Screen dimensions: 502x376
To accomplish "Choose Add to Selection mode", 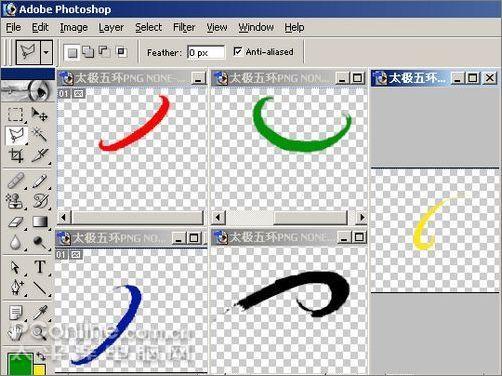I will (88, 52).
